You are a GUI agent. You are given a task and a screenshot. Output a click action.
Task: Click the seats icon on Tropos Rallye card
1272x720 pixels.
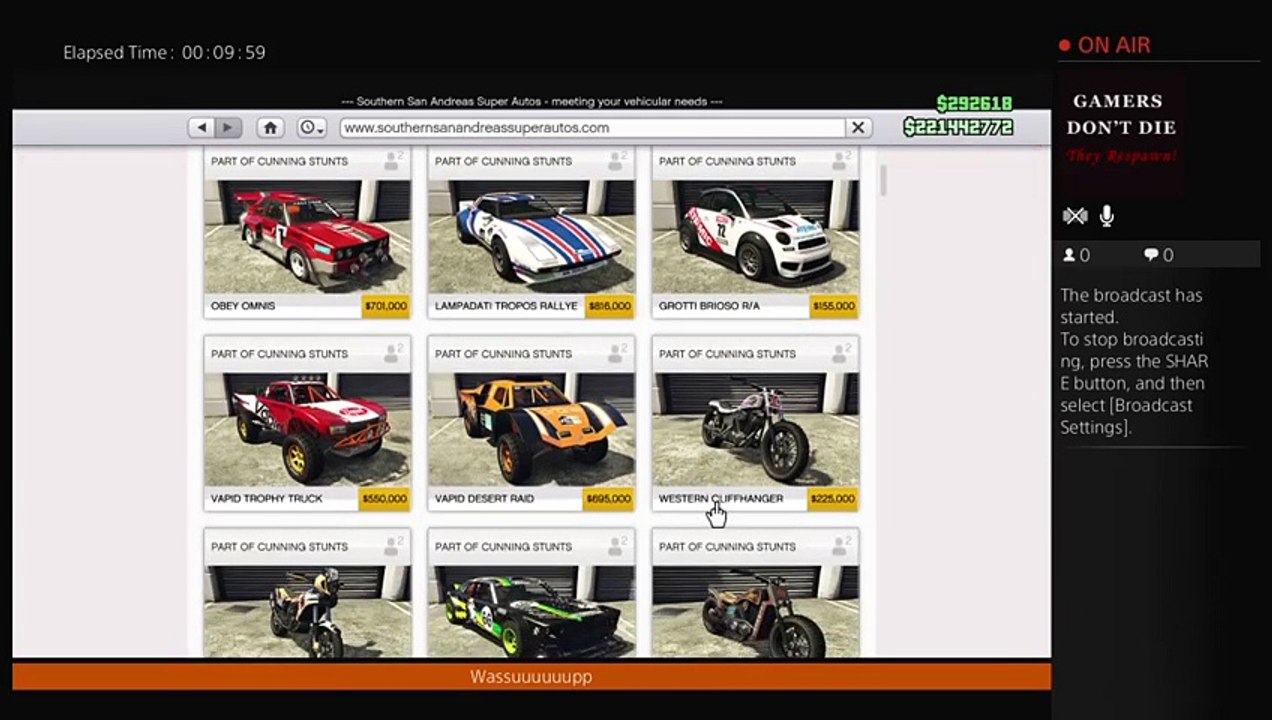pyautogui.click(x=617, y=160)
